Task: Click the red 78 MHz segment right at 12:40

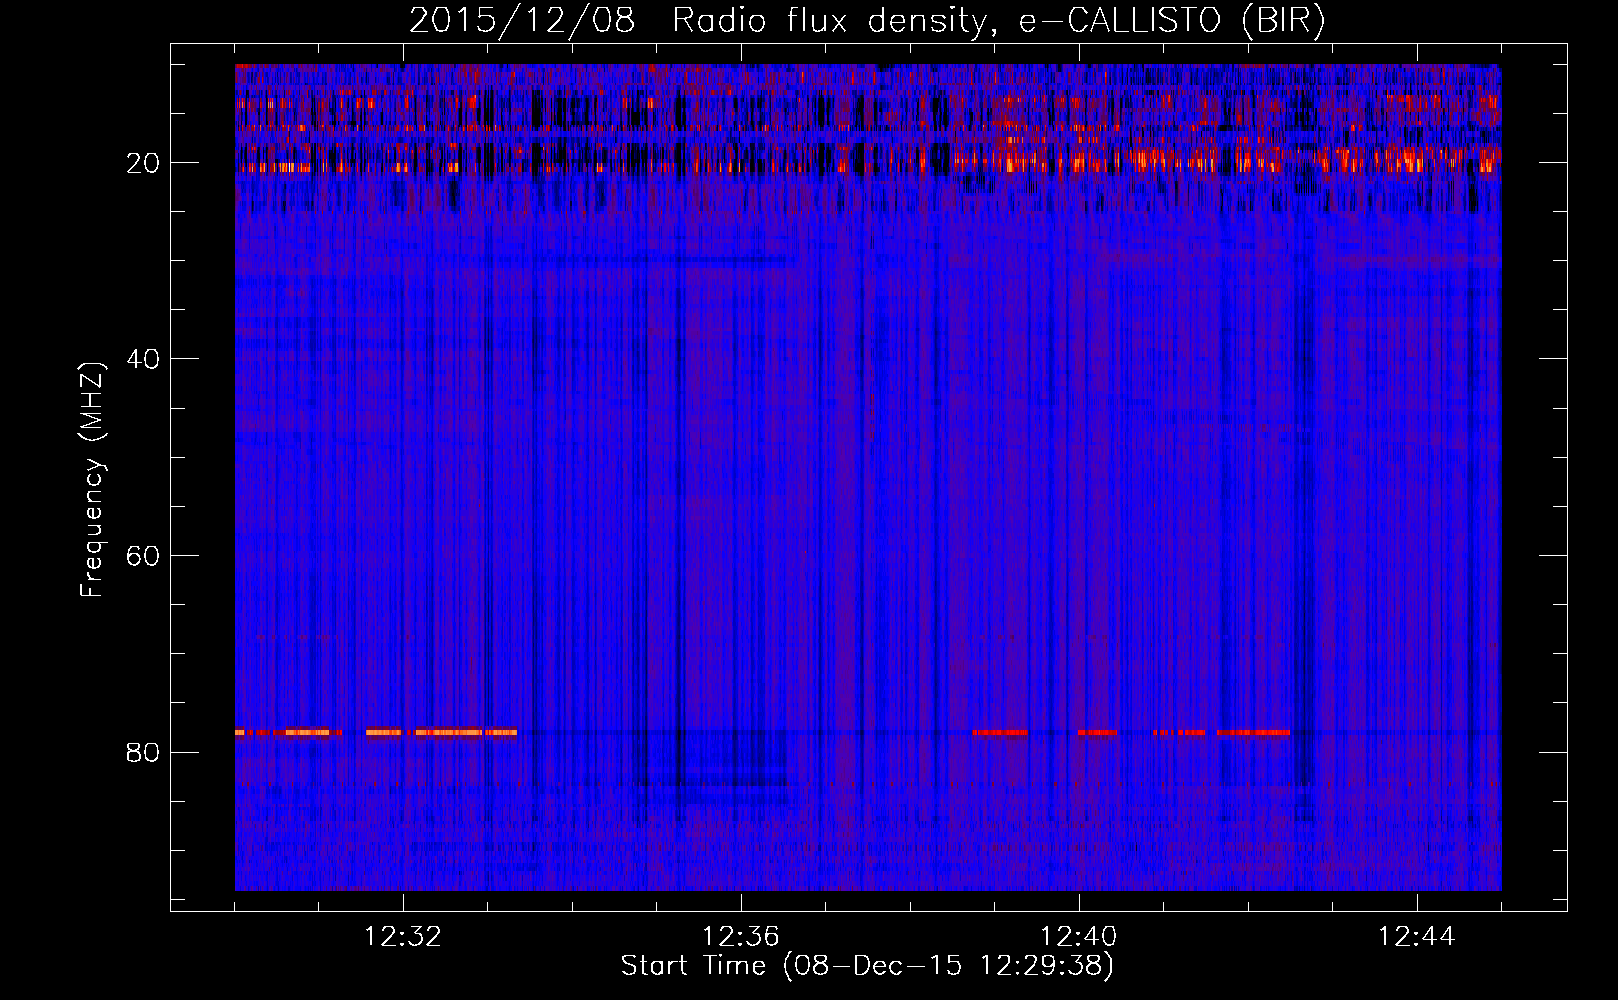Action: tap(1097, 733)
